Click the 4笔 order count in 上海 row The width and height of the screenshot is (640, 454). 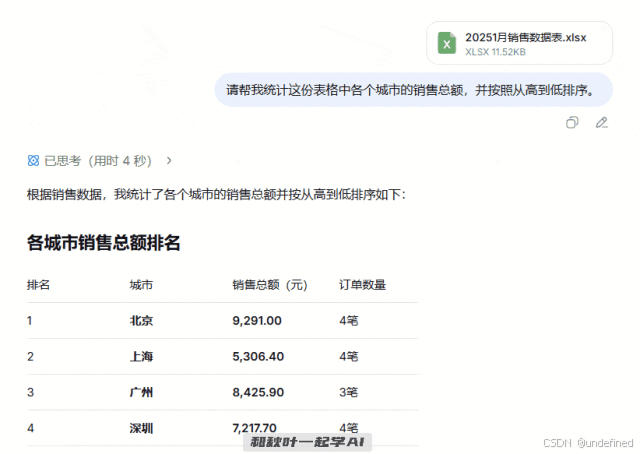pyautogui.click(x=349, y=356)
